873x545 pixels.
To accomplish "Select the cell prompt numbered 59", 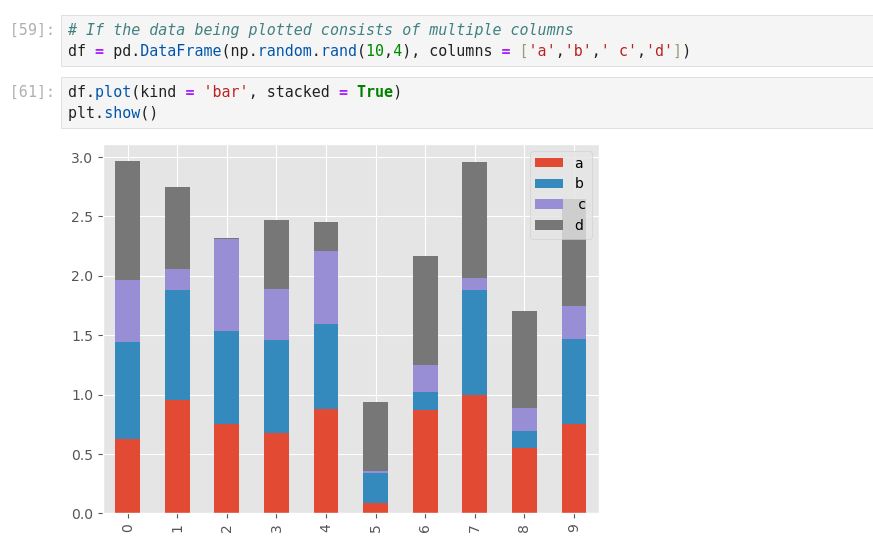I will [32, 30].
